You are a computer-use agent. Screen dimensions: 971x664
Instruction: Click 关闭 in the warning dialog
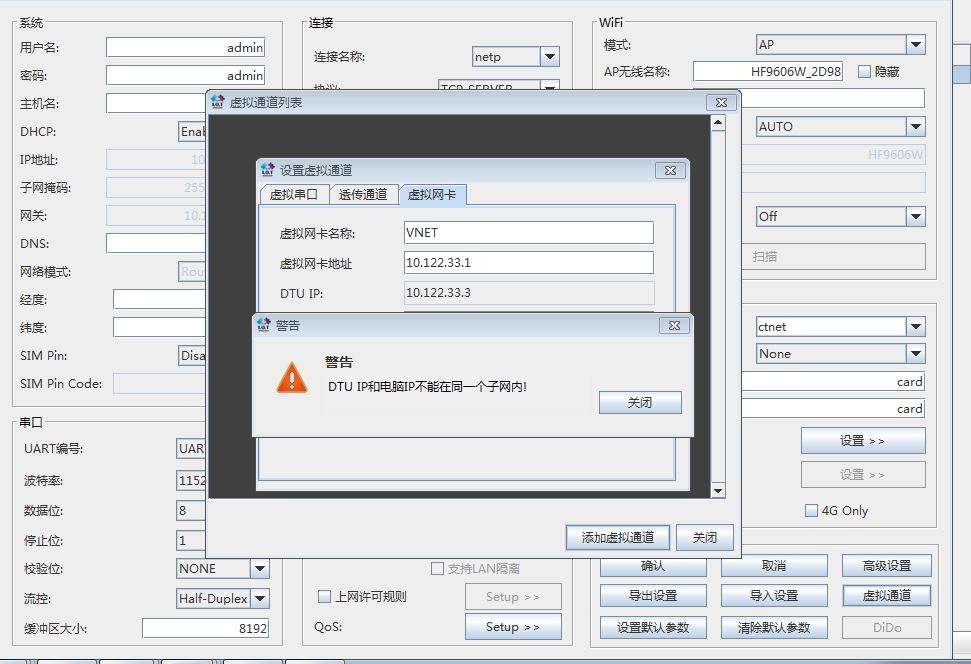[x=640, y=403]
